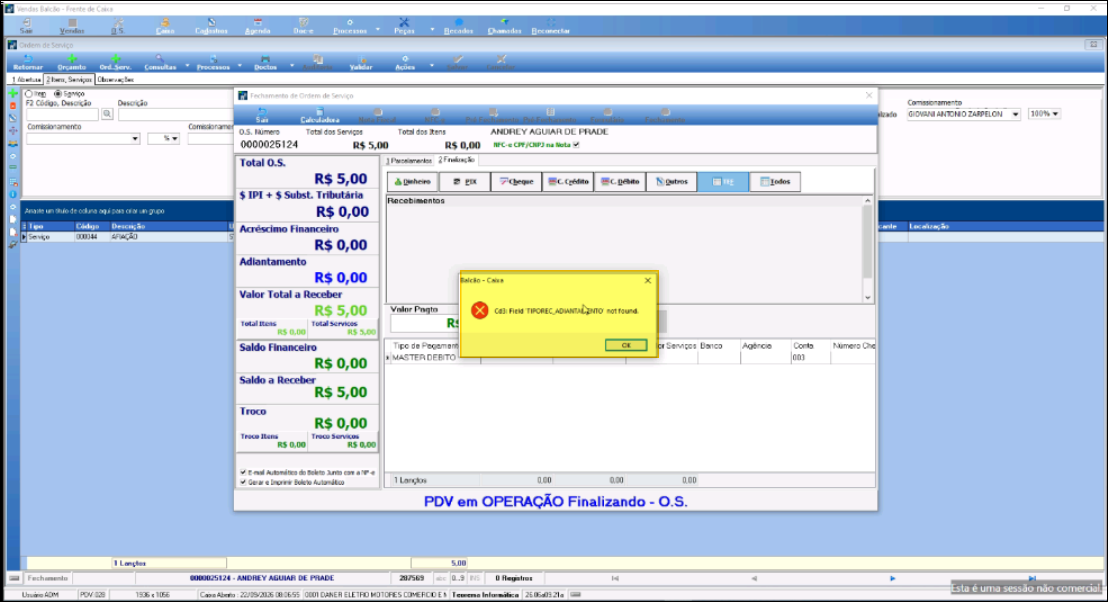Close the Balcão - Caixa error dialog
Screen dimensions: 1108x602
click(x=648, y=281)
